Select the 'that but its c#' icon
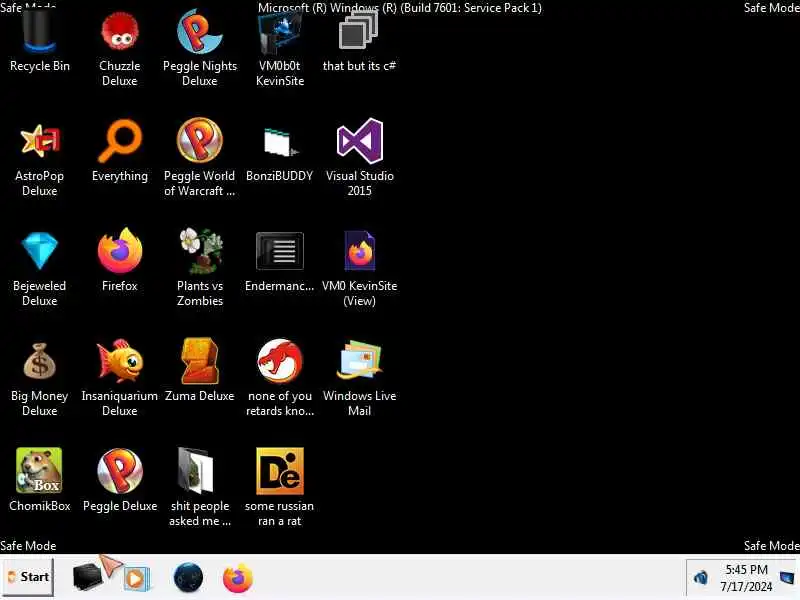The width and height of the screenshot is (800, 600). tap(359, 32)
